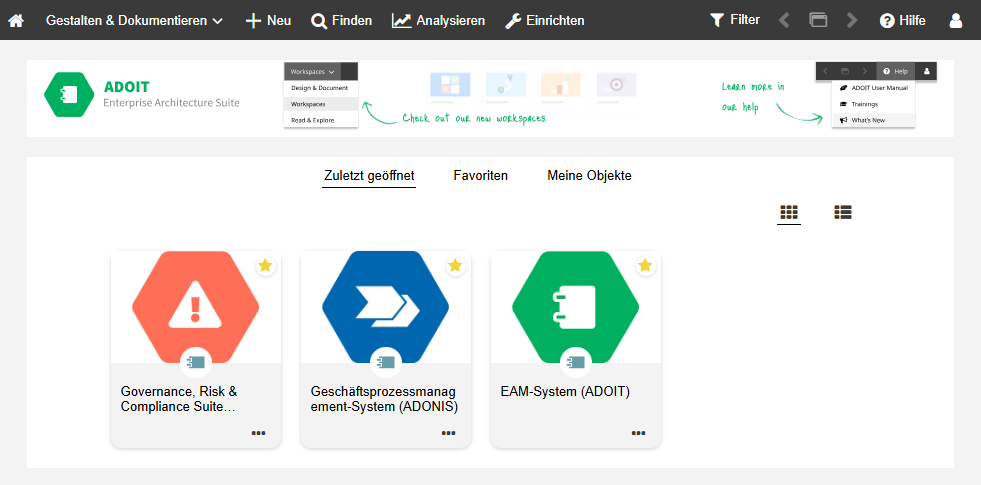Switch to list view layout
The height and width of the screenshot is (485, 981).
(x=843, y=212)
